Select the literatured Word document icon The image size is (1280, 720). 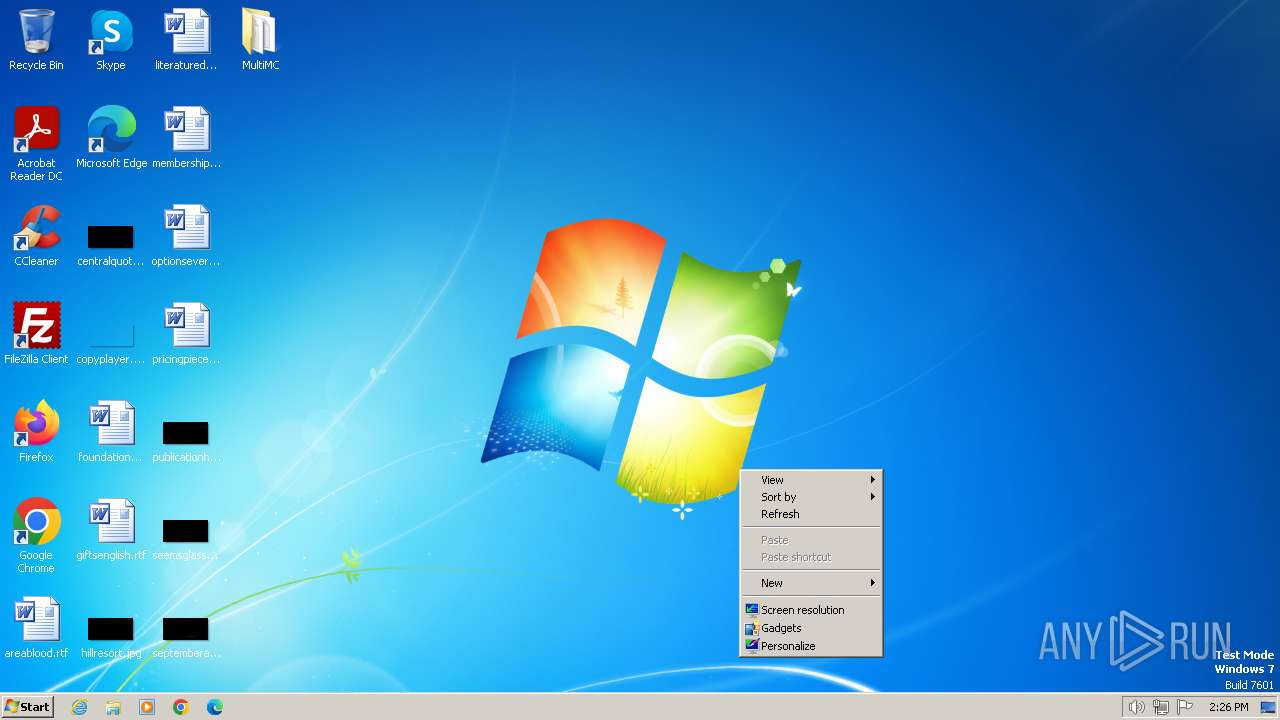[x=186, y=40]
